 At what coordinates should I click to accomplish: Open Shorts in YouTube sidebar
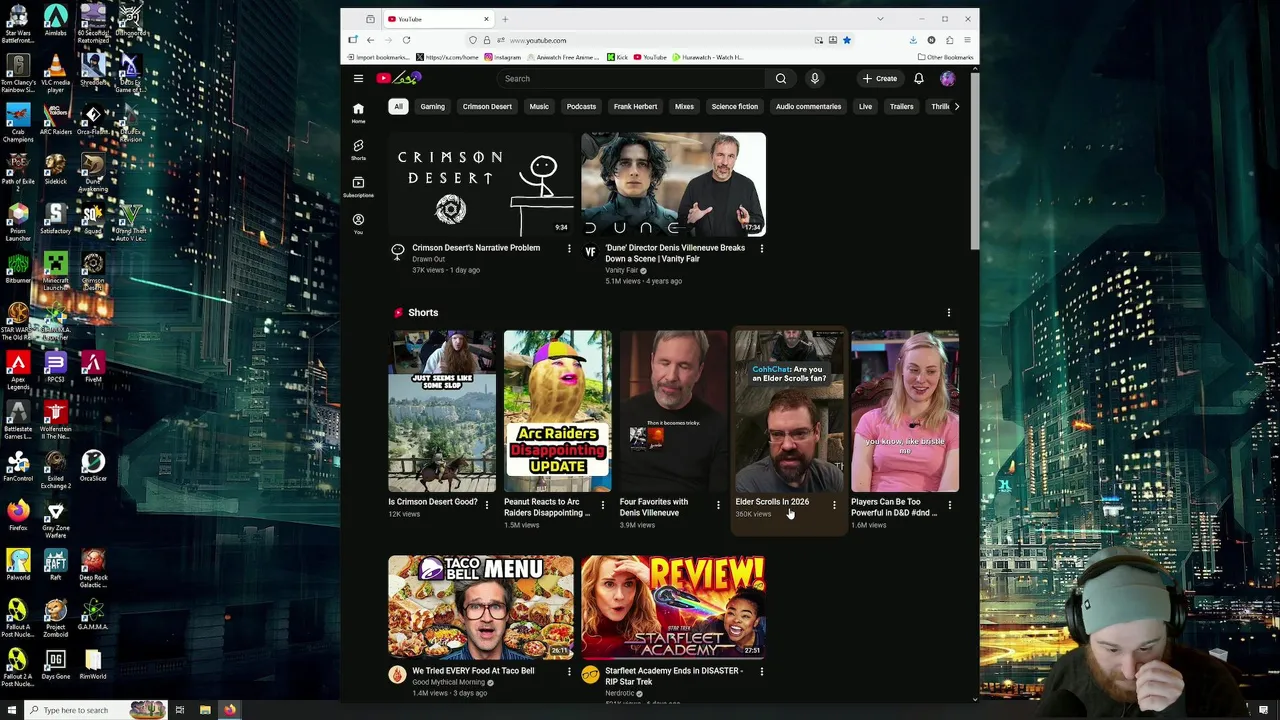pos(358,150)
